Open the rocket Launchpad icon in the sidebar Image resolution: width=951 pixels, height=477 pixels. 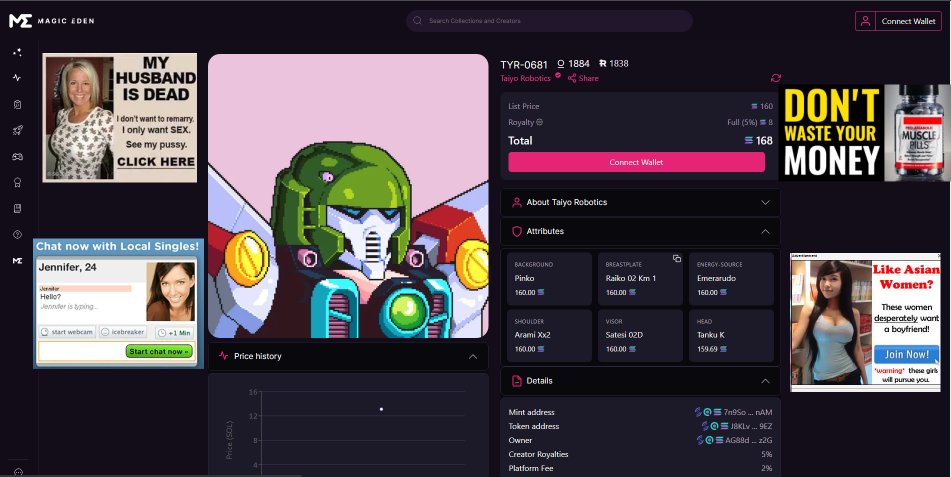17,130
